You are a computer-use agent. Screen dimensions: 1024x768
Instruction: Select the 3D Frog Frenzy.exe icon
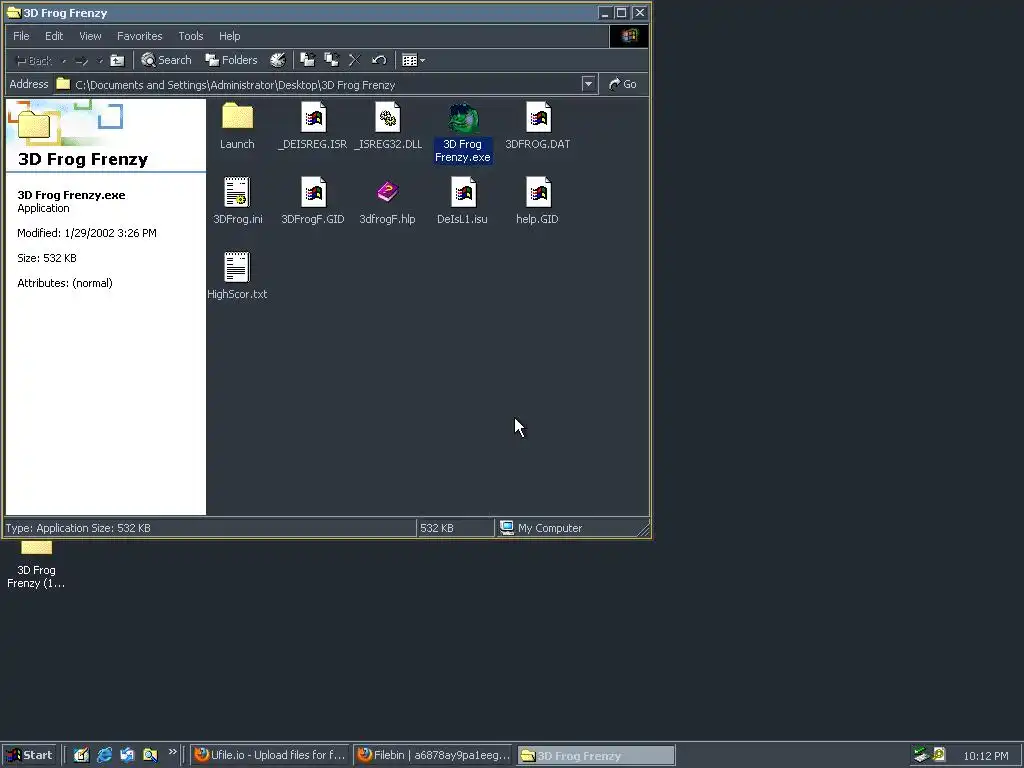coord(462,133)
